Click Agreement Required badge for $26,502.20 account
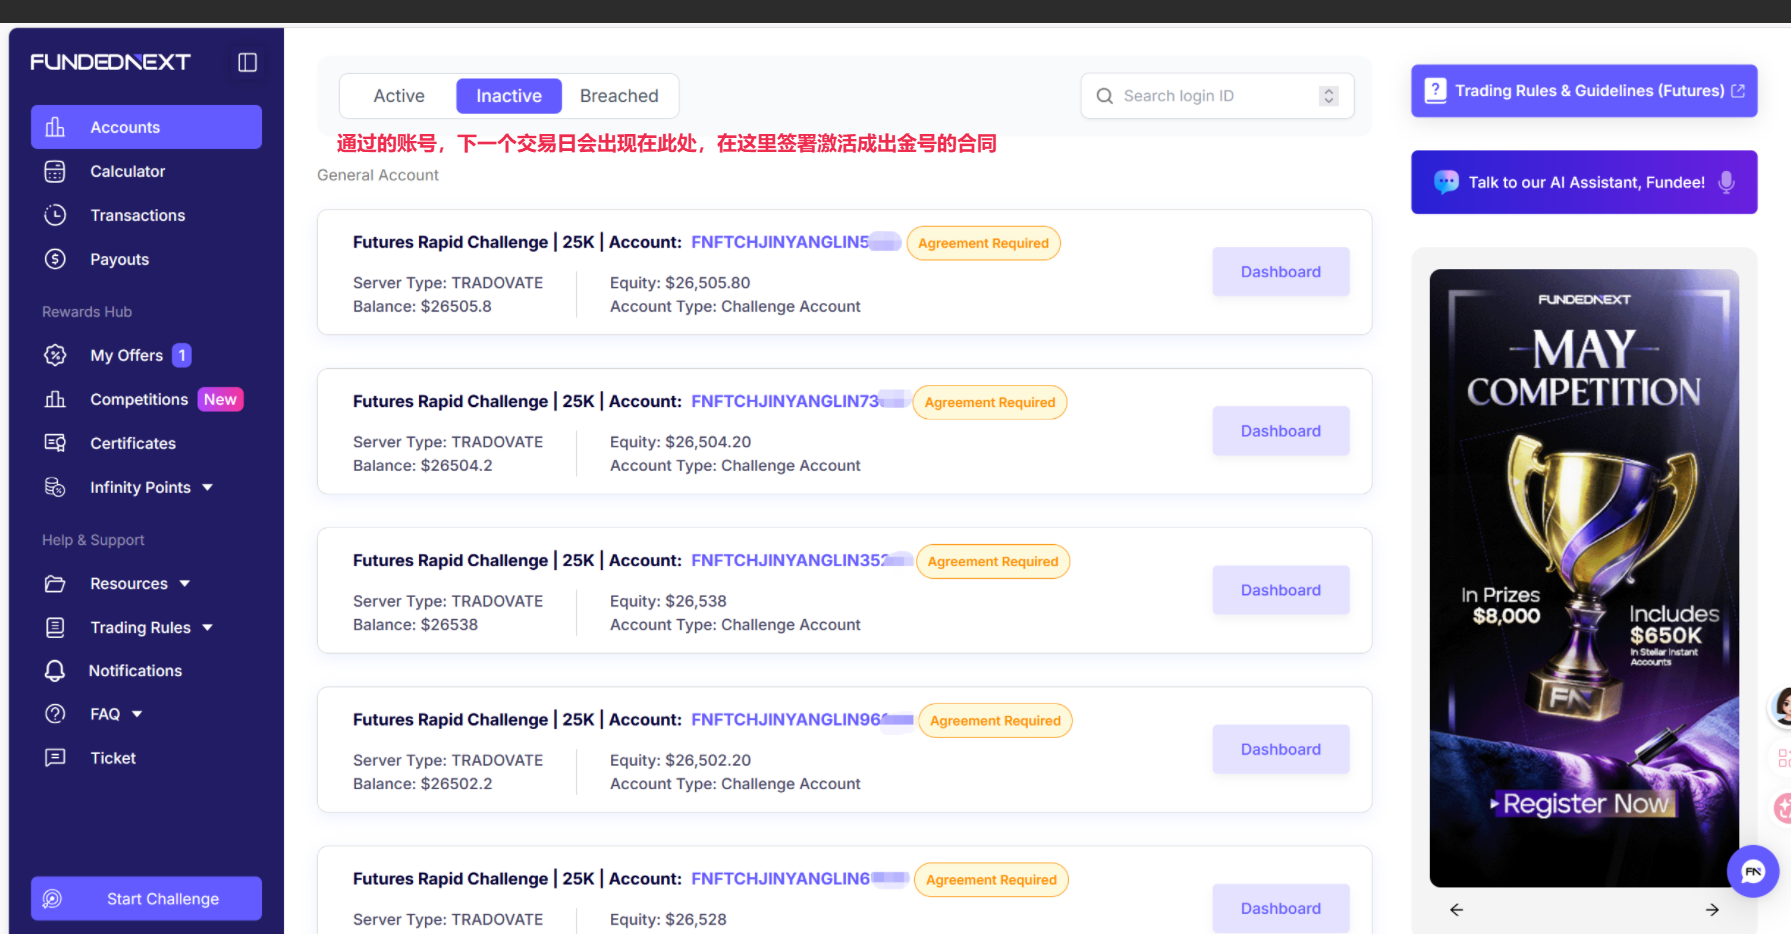This screenshot has height=934, width=1791. click(995, 720)
